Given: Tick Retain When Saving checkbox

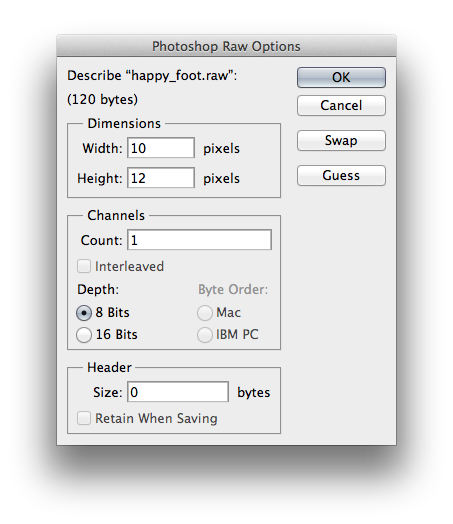Looking at the screenshot, I should 84,418.
